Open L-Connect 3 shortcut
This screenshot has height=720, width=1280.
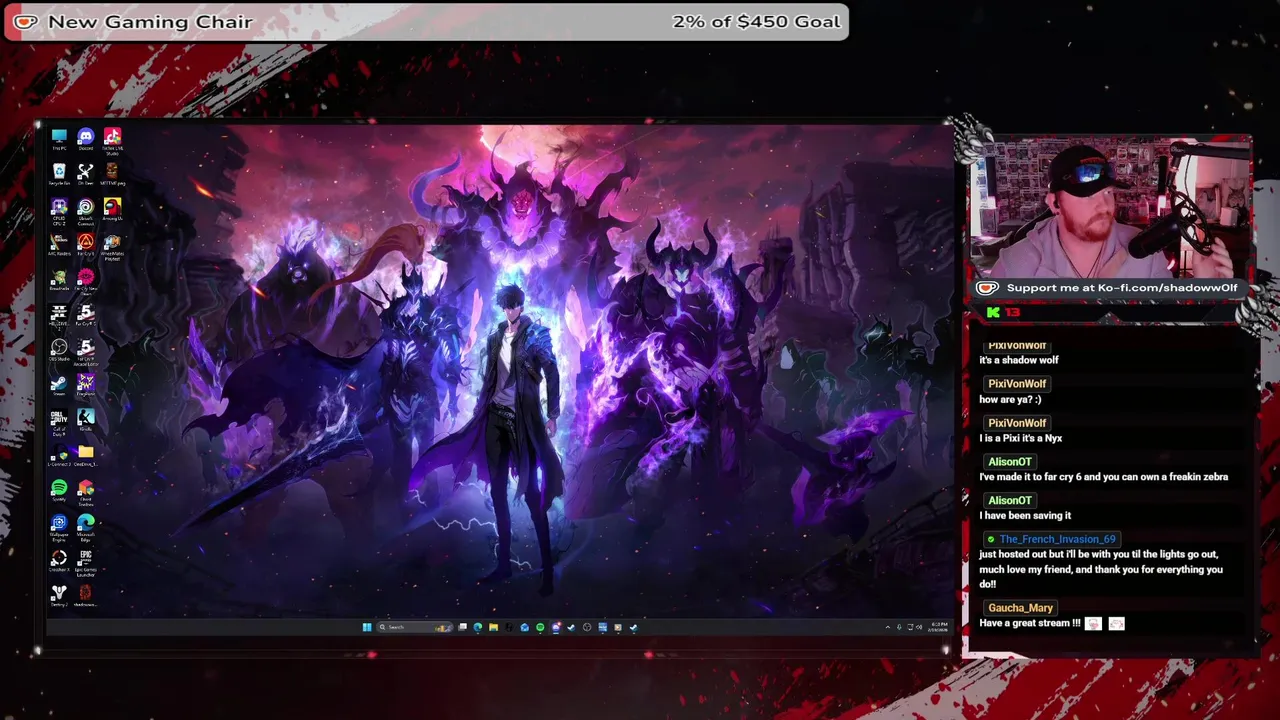point(59,456)
